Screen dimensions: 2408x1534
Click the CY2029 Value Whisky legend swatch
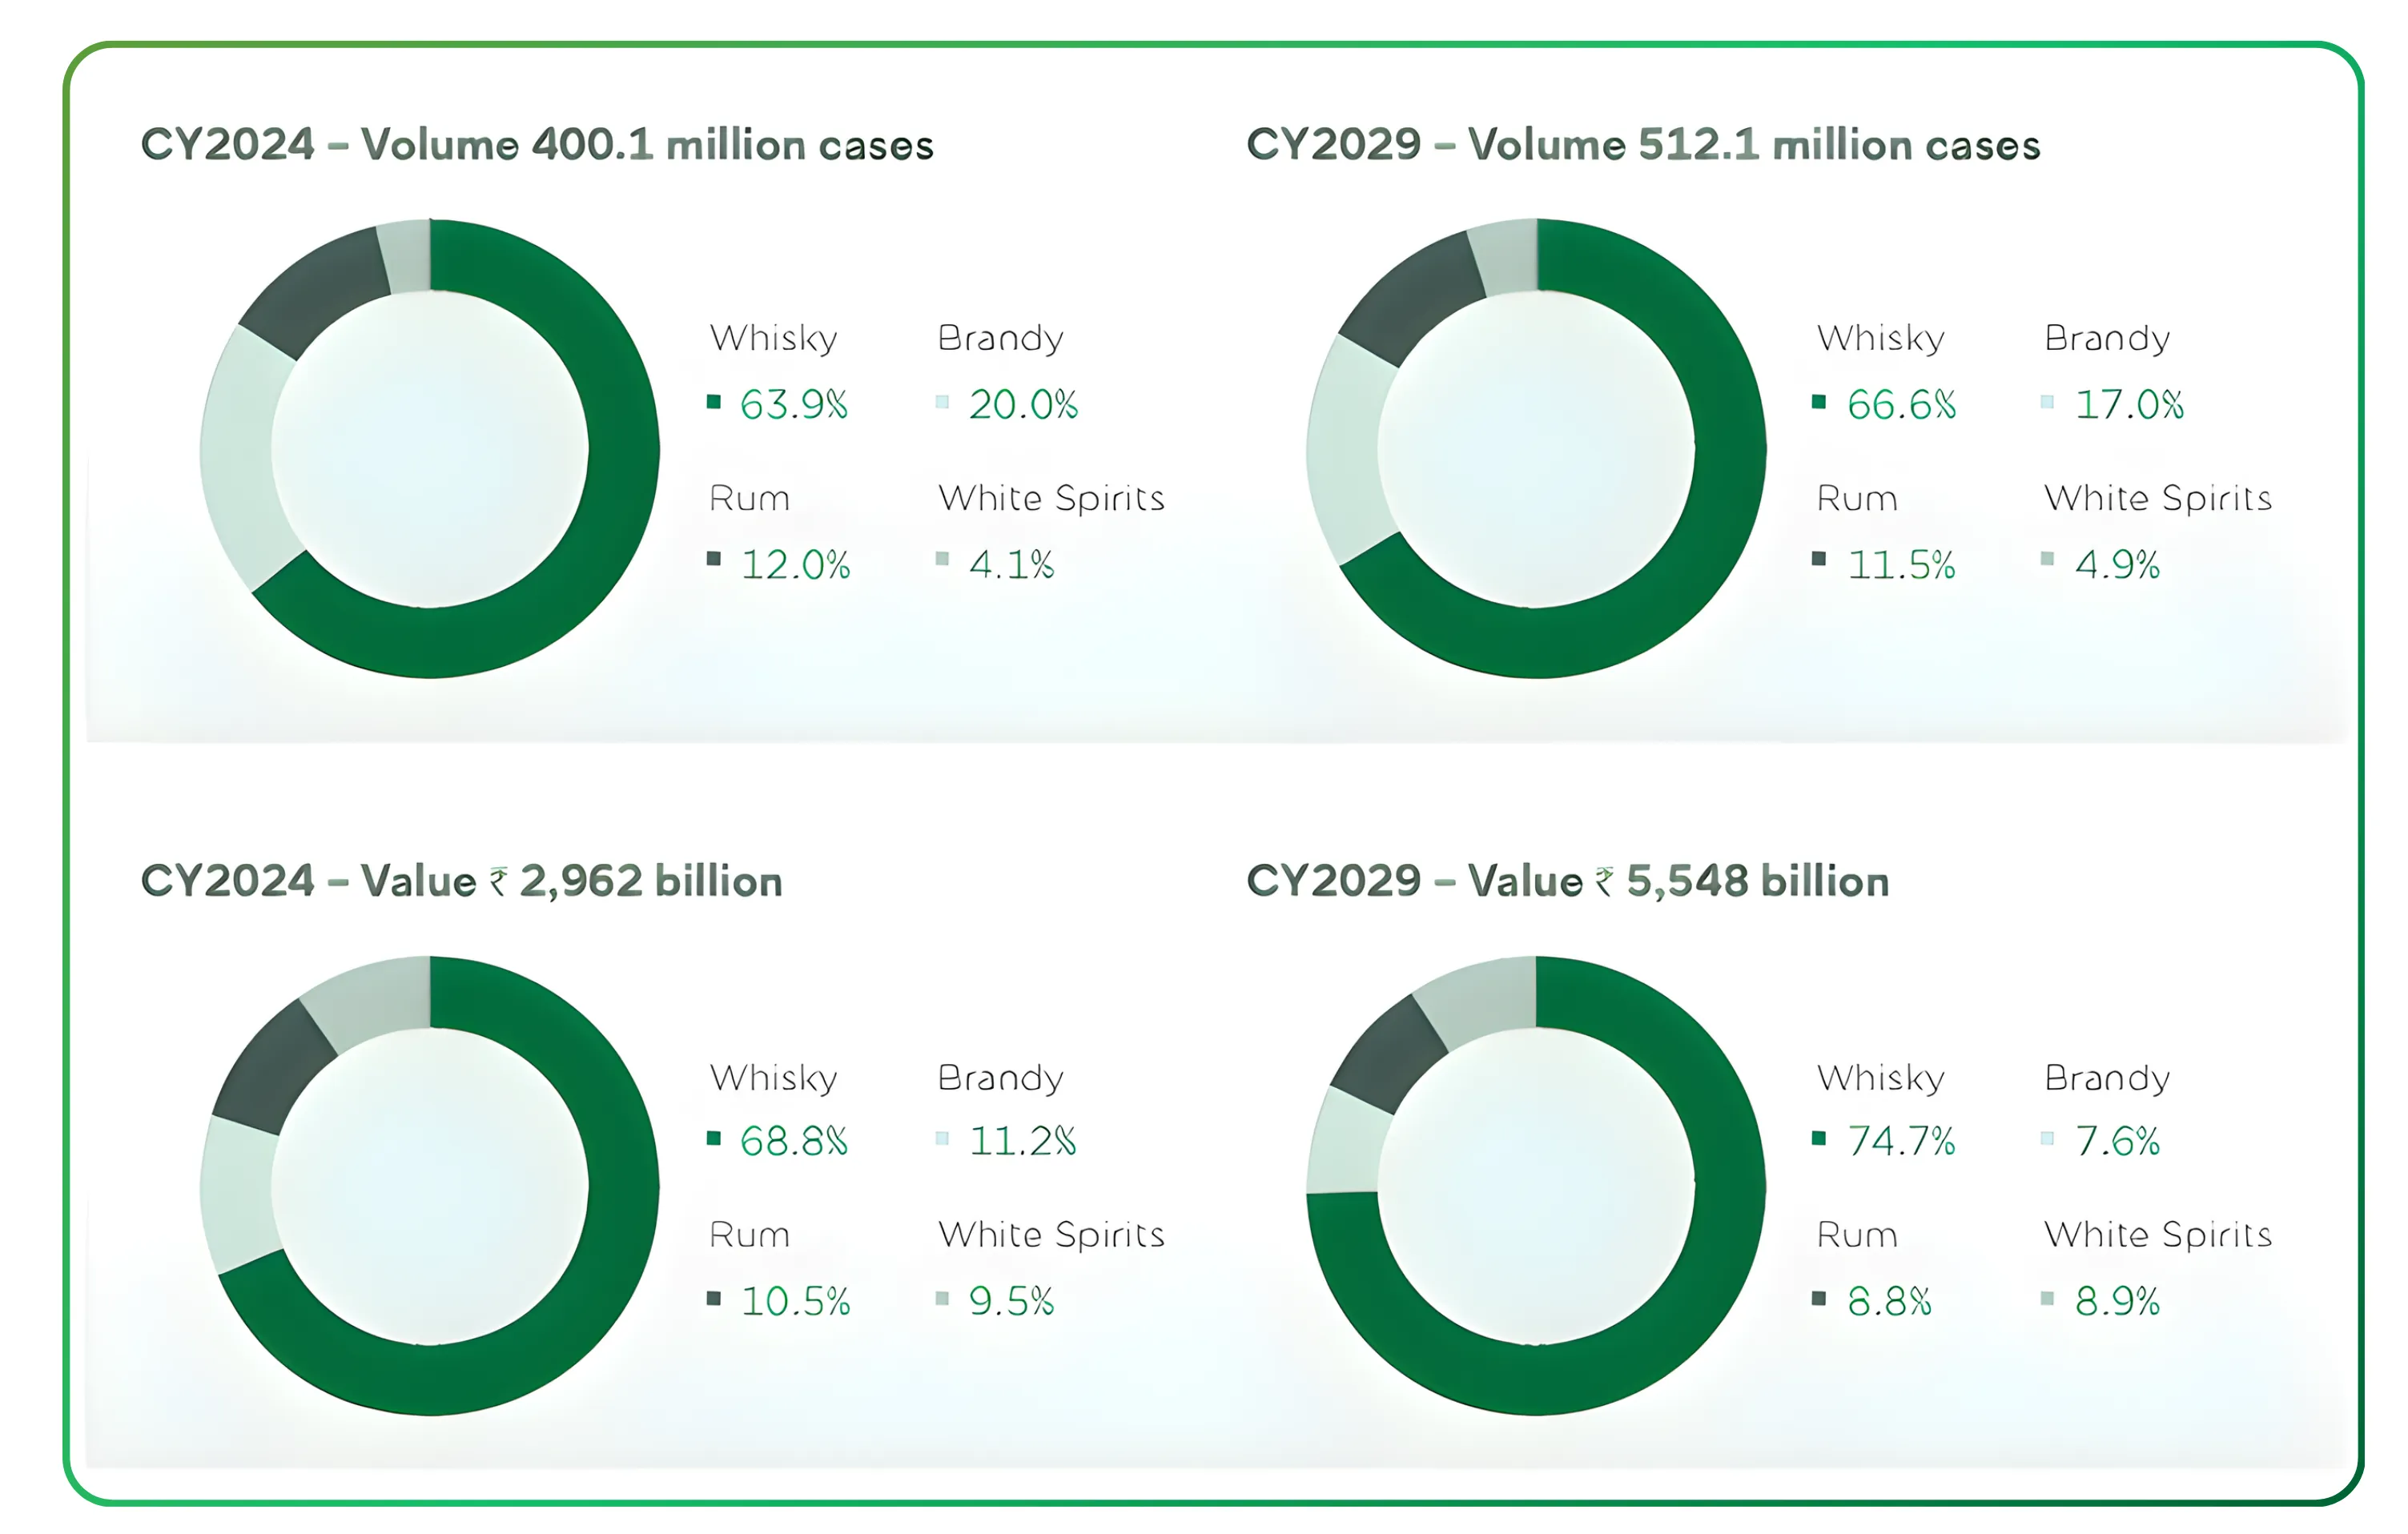pyautogui.click(x=1819, y=1138)
